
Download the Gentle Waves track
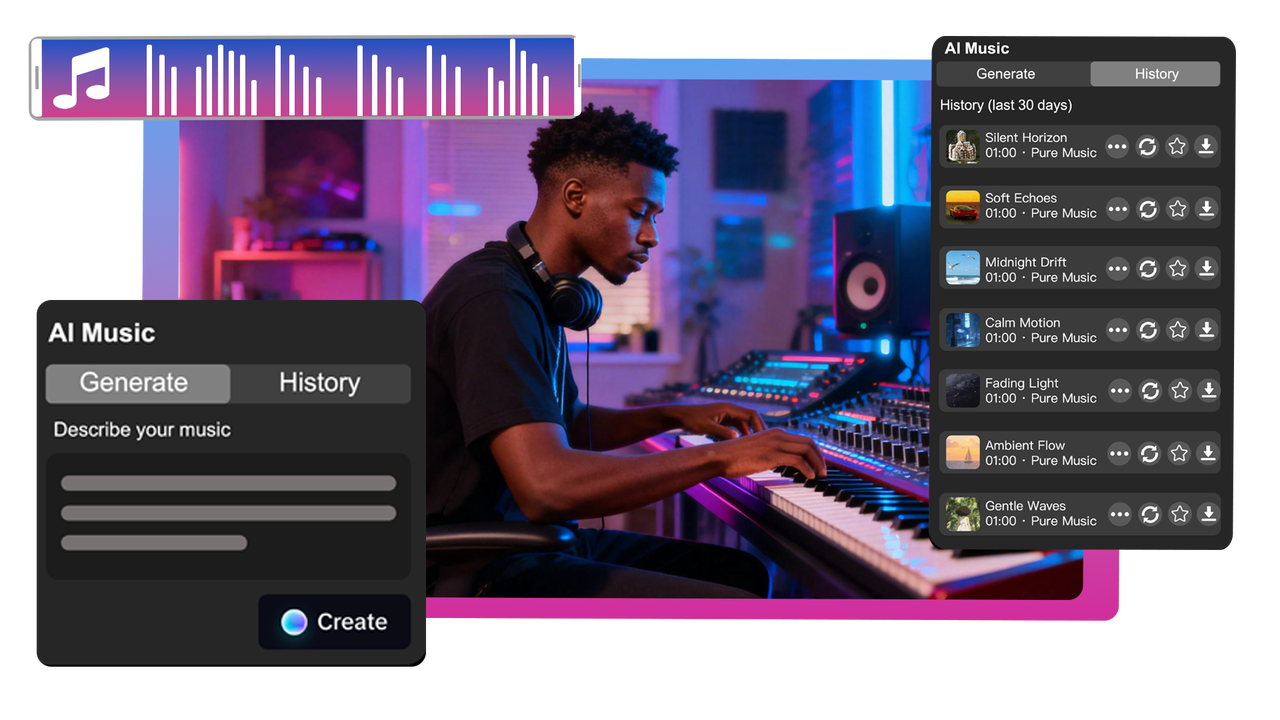[1207, 513]
